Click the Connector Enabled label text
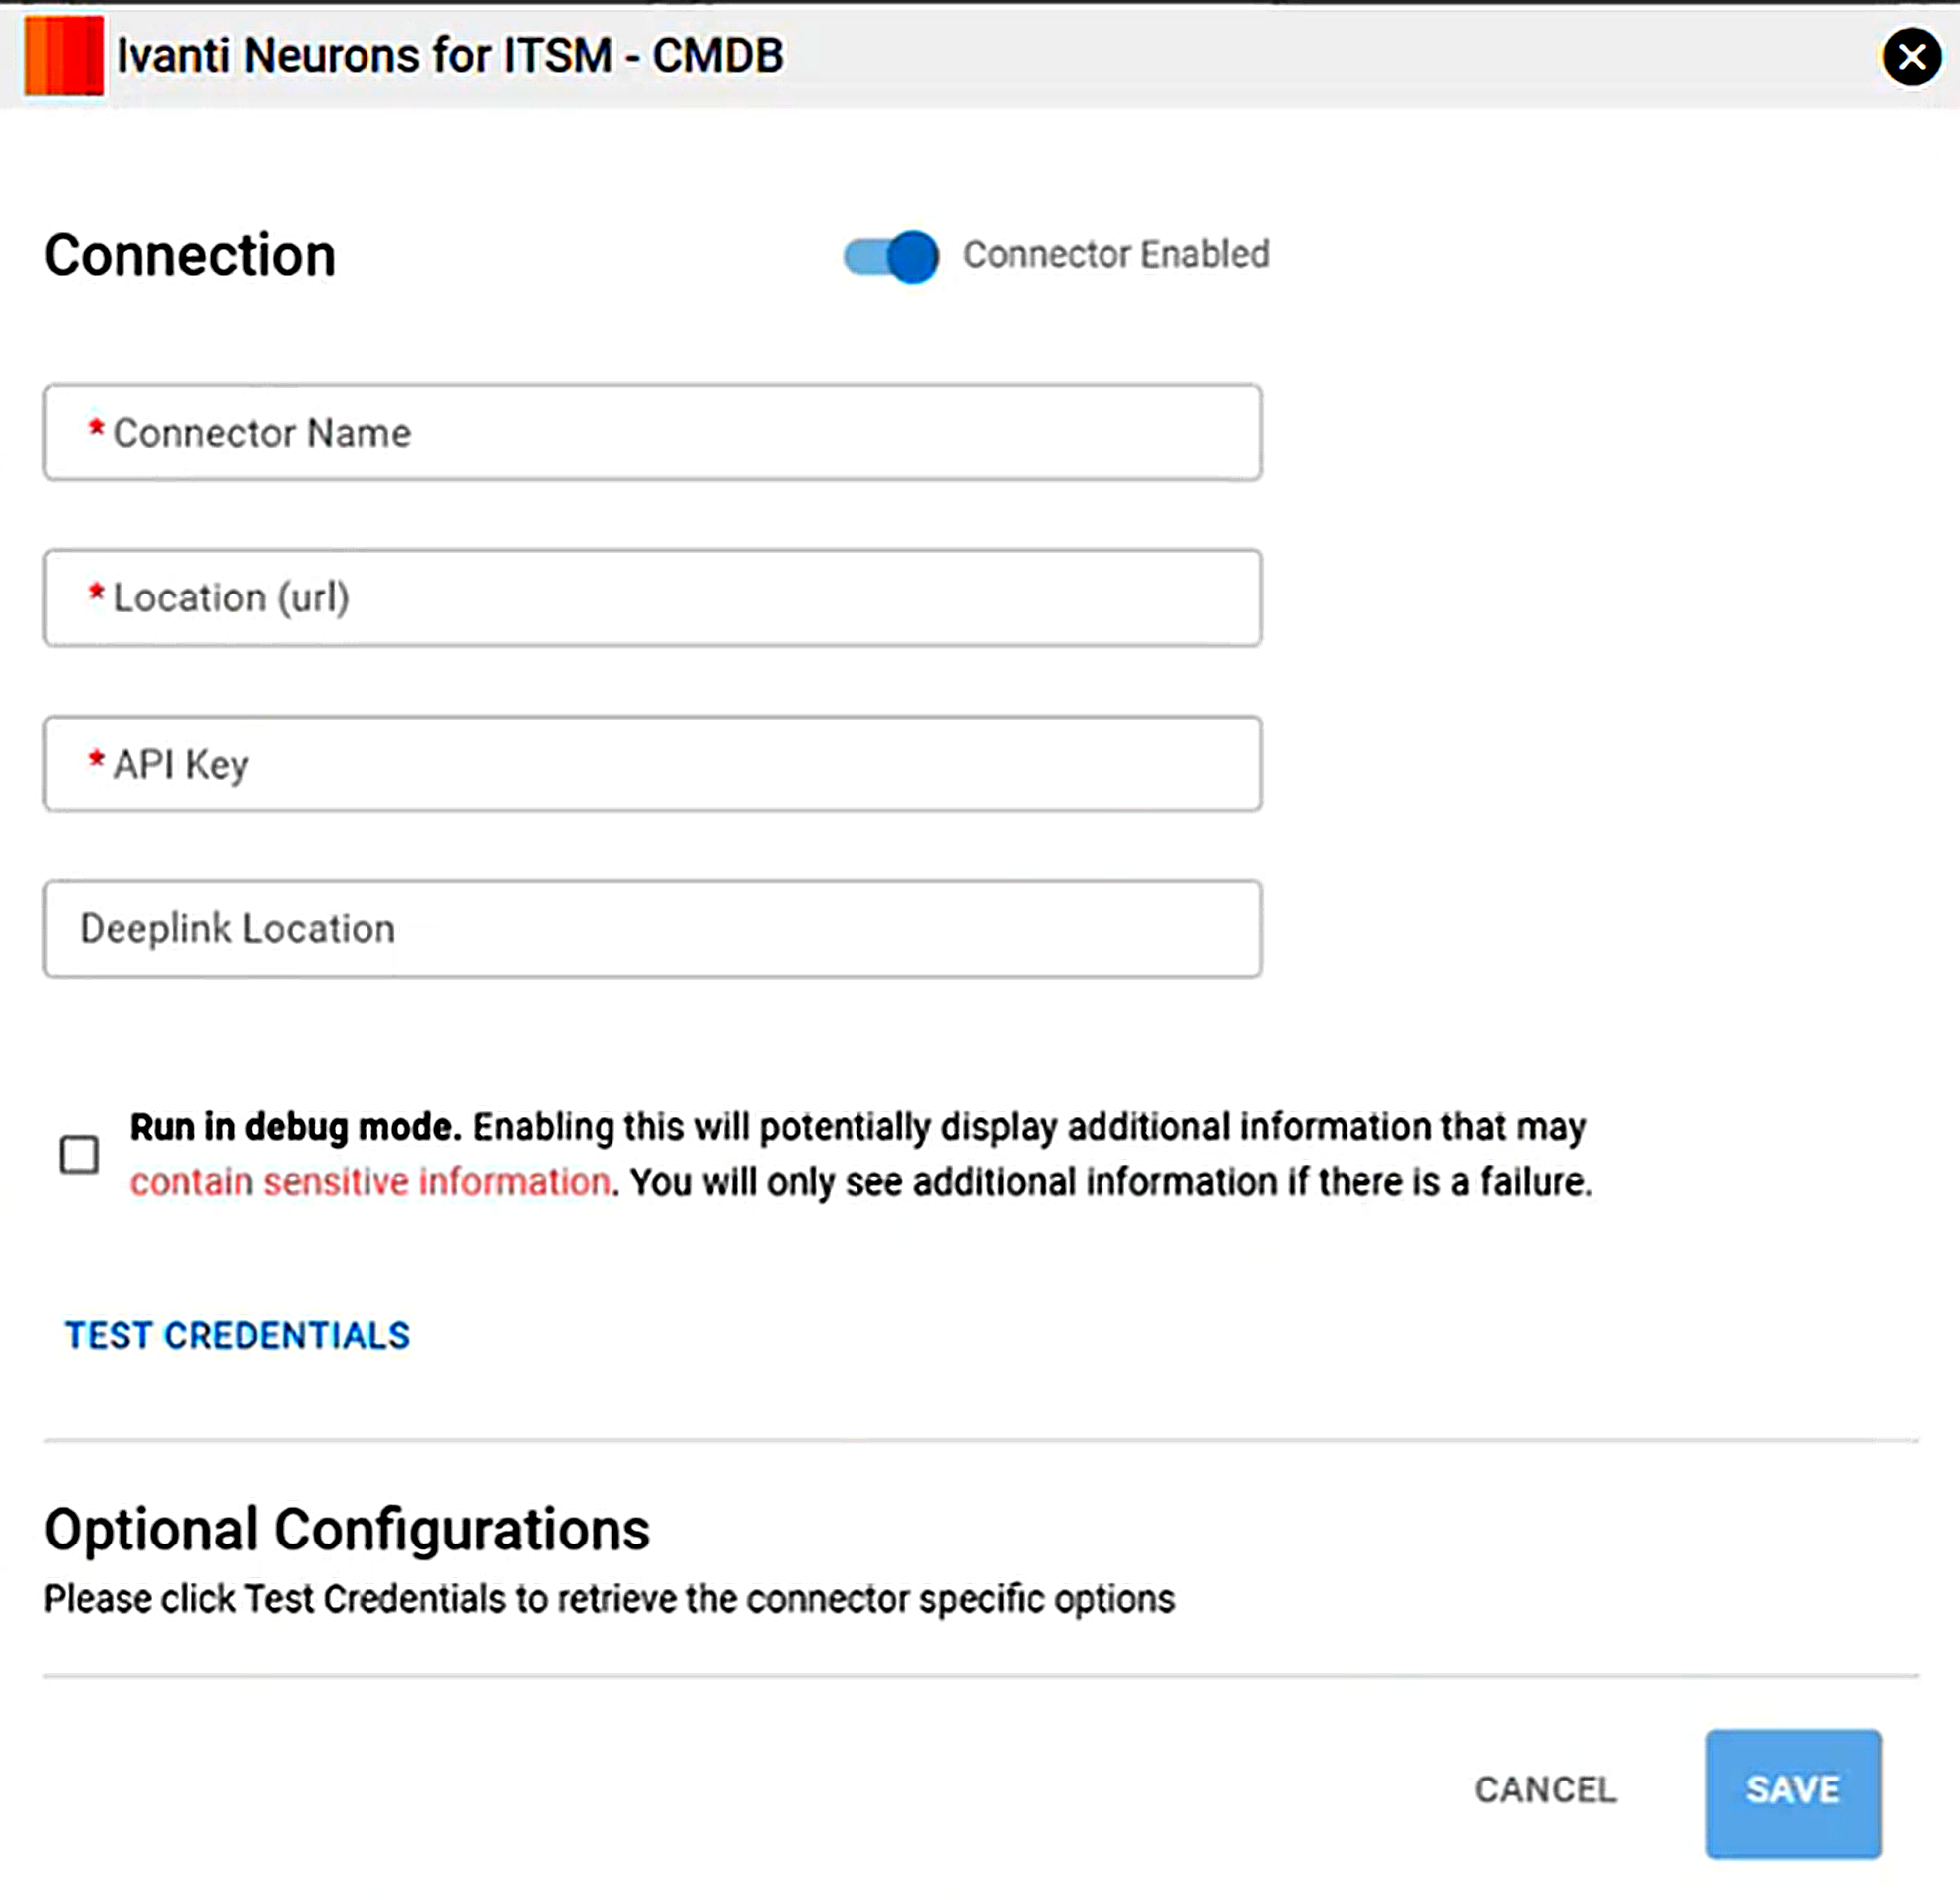The width and height of the screenshot is (1960, 1900). click(1116, 255)
